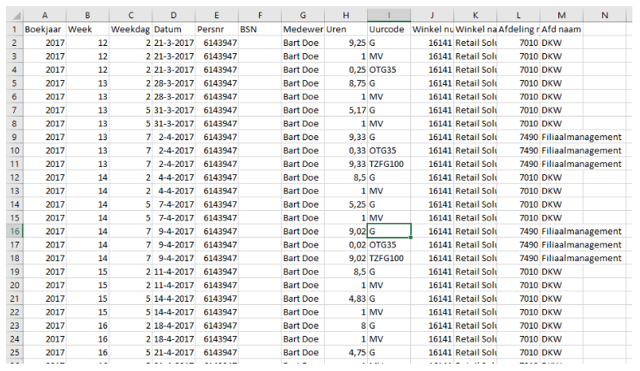
Task: Click date 31-3-2017 in row 7
Action: [173, 110]
